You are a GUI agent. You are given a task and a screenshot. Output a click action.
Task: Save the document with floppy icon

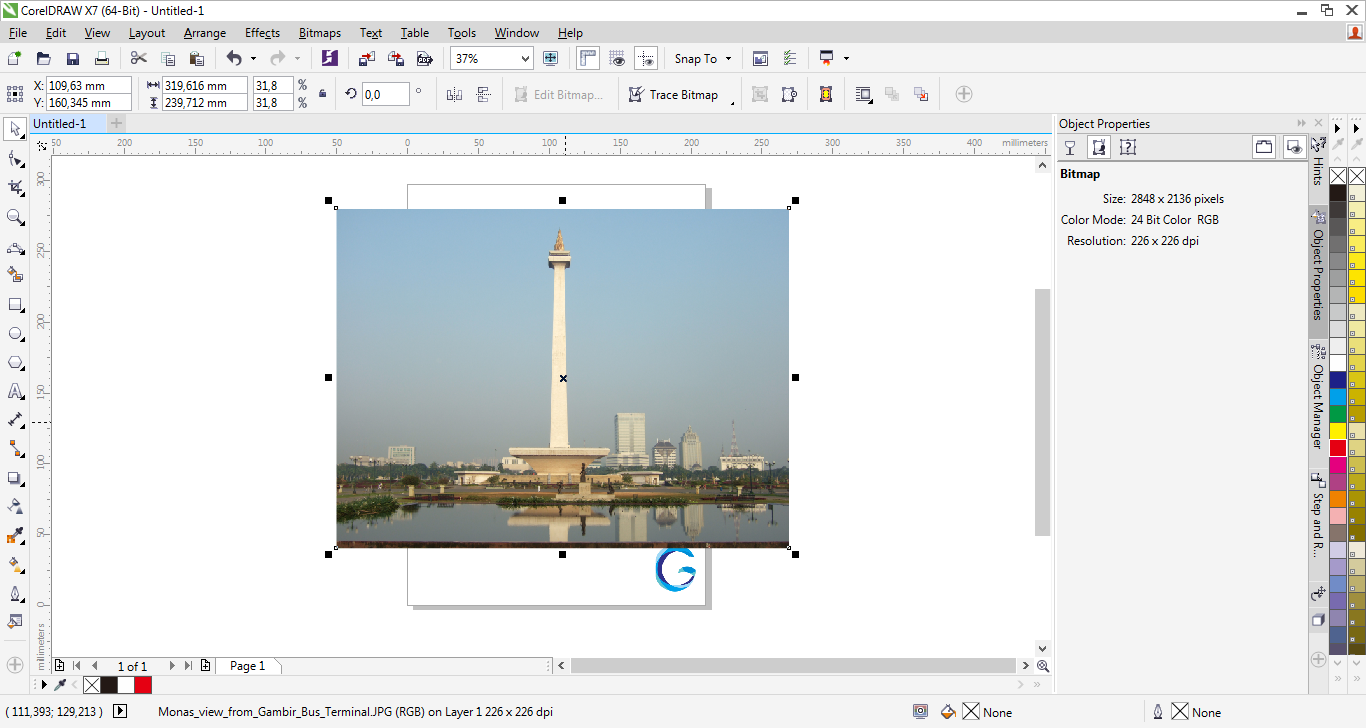click(72, 58)
